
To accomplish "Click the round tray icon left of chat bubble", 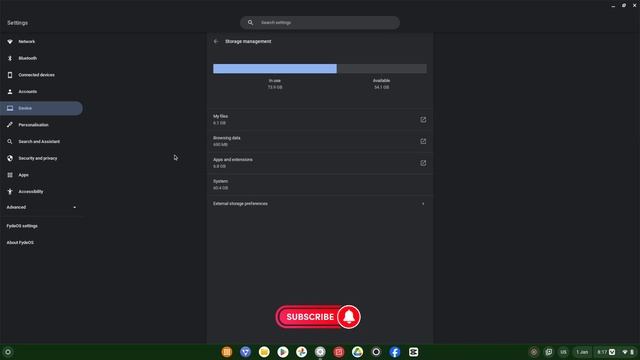I will [533, 352].
